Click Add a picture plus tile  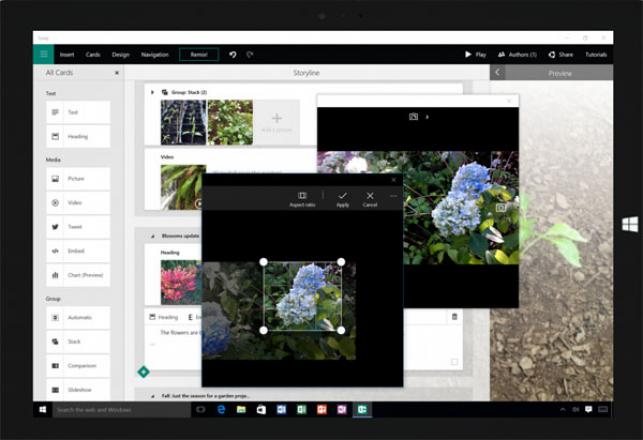tap(277, 122)
